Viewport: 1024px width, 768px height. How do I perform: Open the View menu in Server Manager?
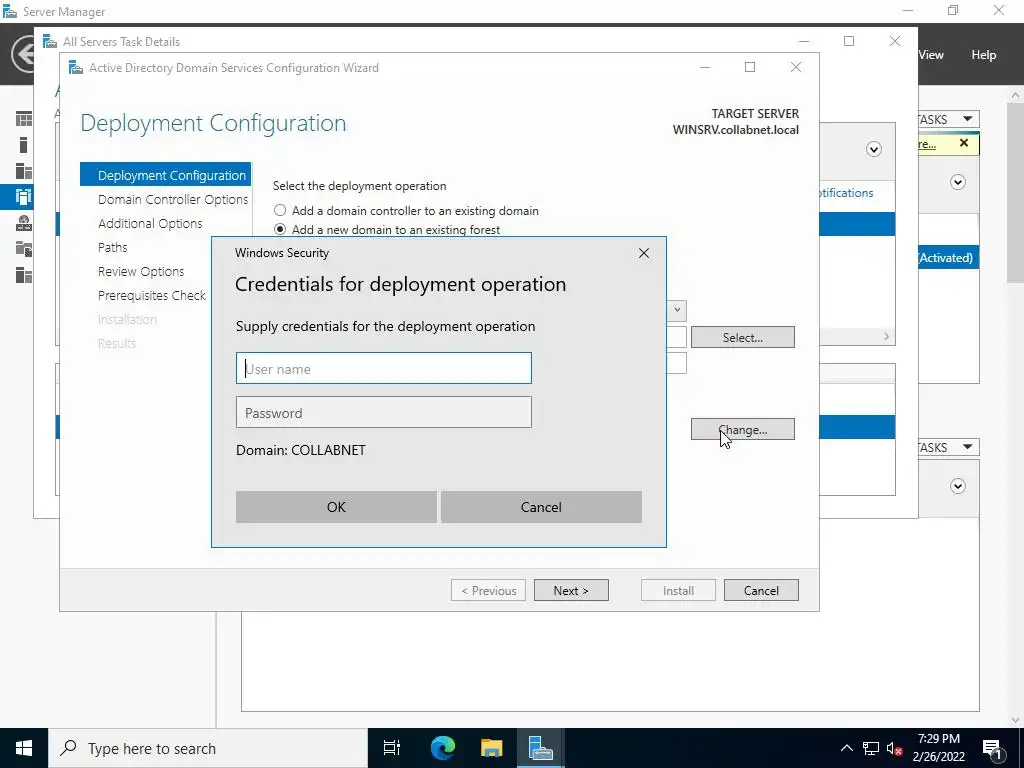(x=931, y=55)
